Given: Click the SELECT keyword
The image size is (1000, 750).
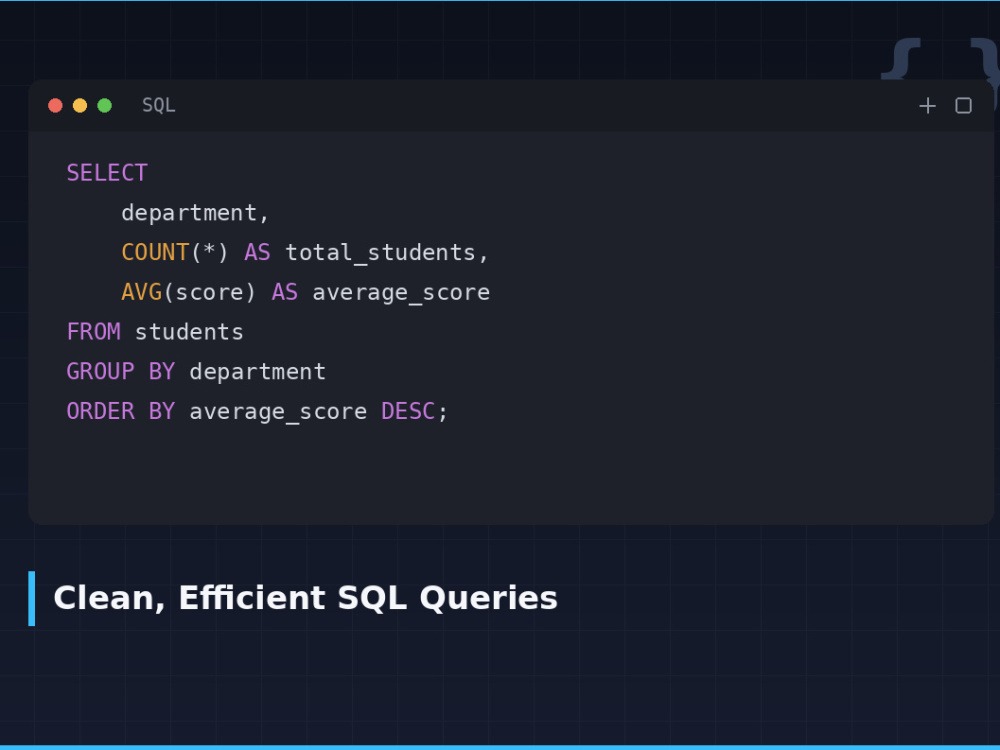Looking at the screenshot, I should click(107, 173).
